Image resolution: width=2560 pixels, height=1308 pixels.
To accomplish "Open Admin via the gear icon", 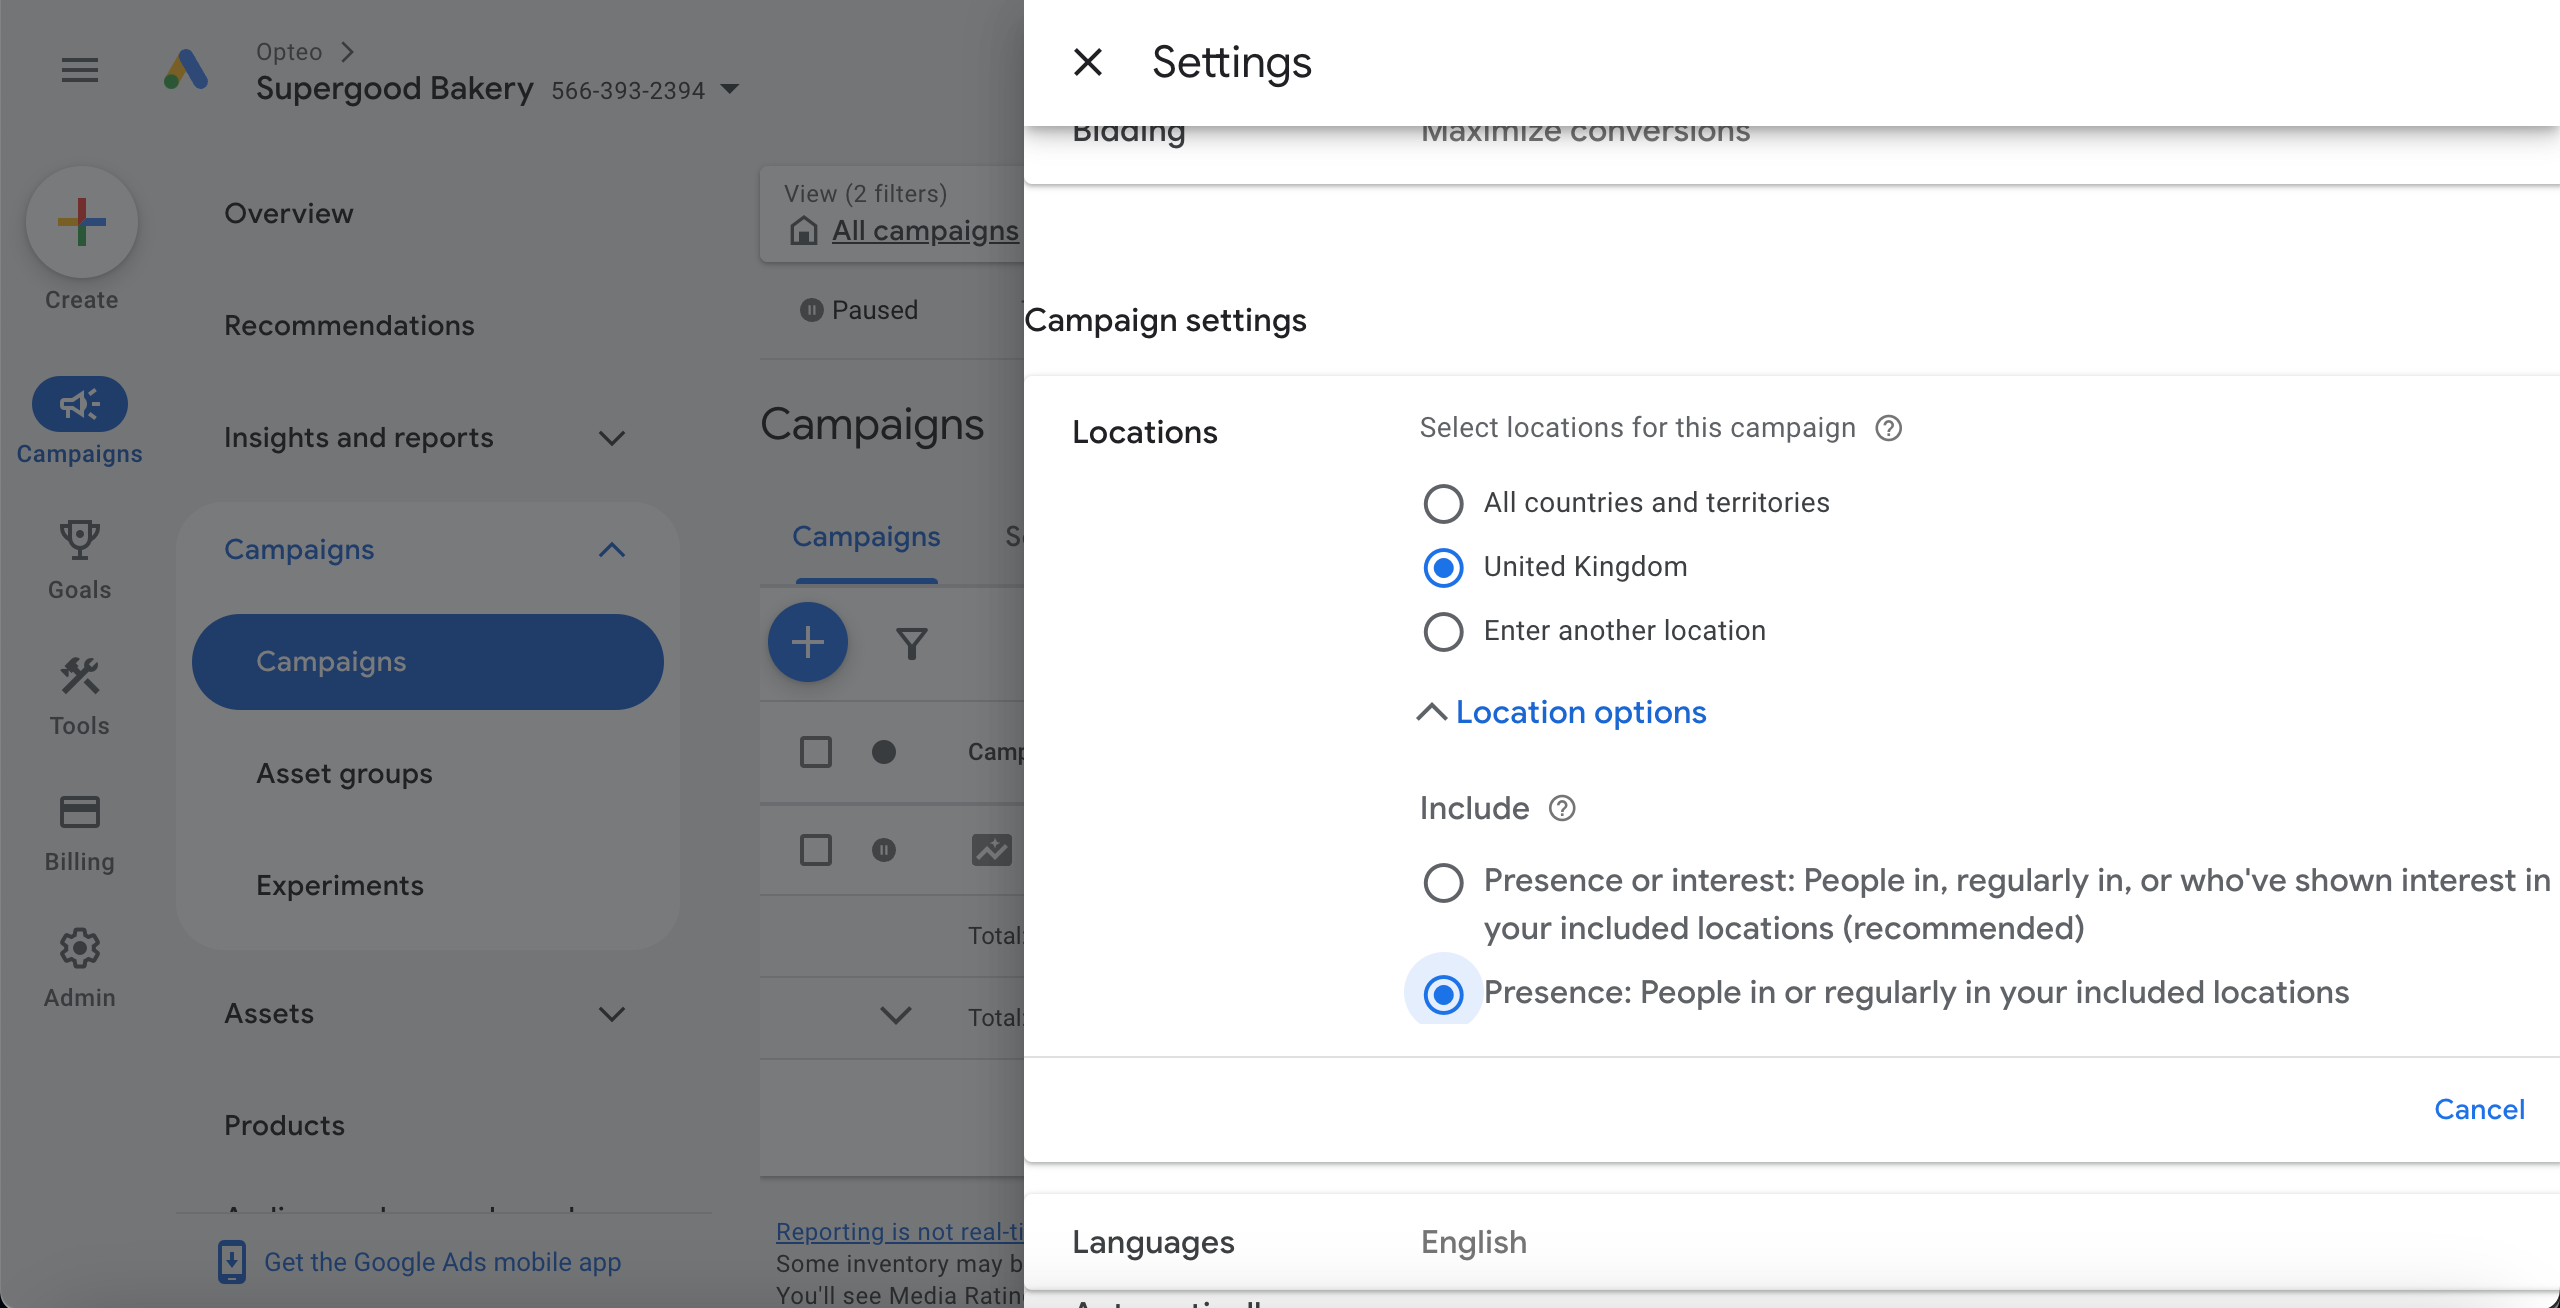I will pos(80,948).
